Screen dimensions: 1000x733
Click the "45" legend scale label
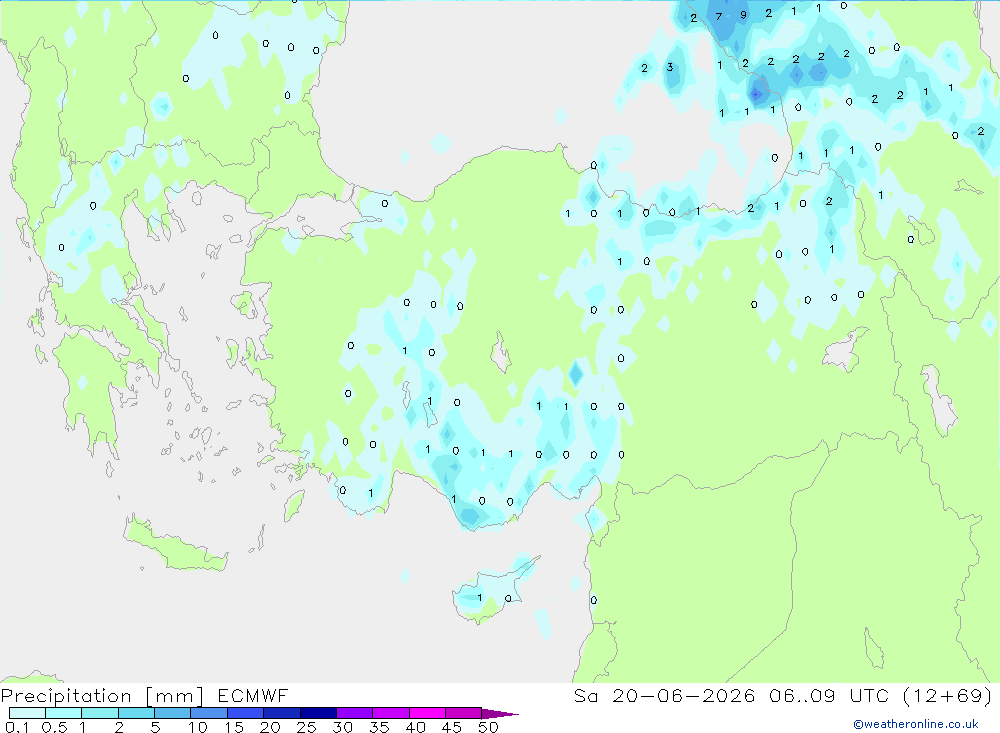click(x=452, y=727)
